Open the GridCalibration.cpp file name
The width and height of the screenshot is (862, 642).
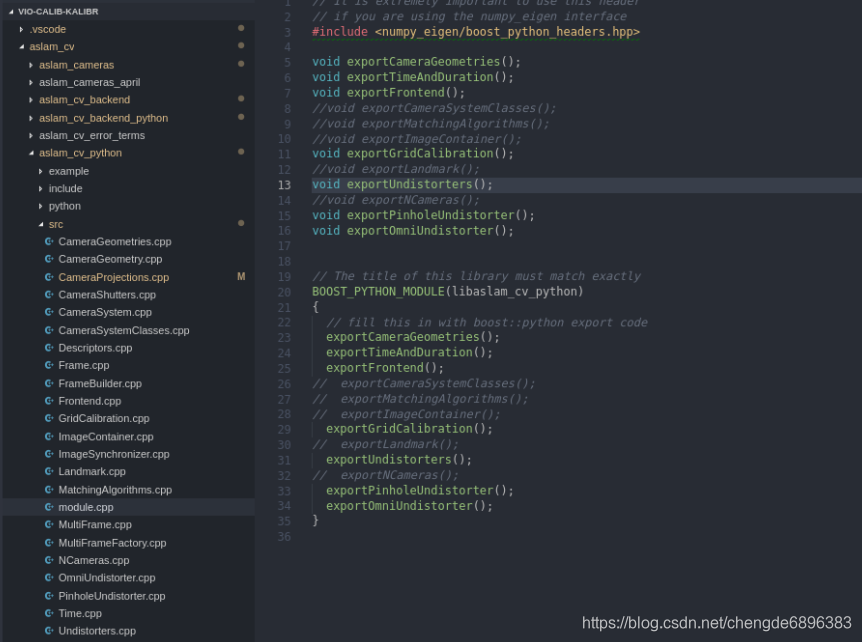(104, 418)
